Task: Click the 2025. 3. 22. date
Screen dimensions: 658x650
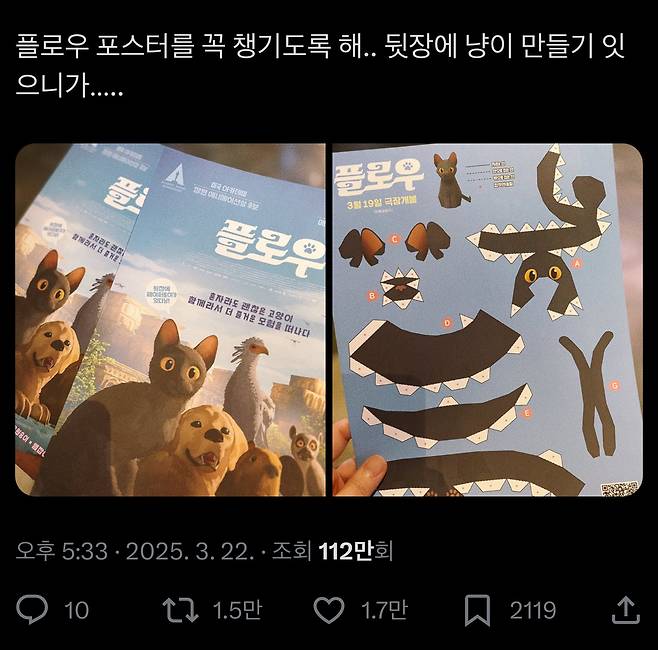Action: click(x=190, y=551)
